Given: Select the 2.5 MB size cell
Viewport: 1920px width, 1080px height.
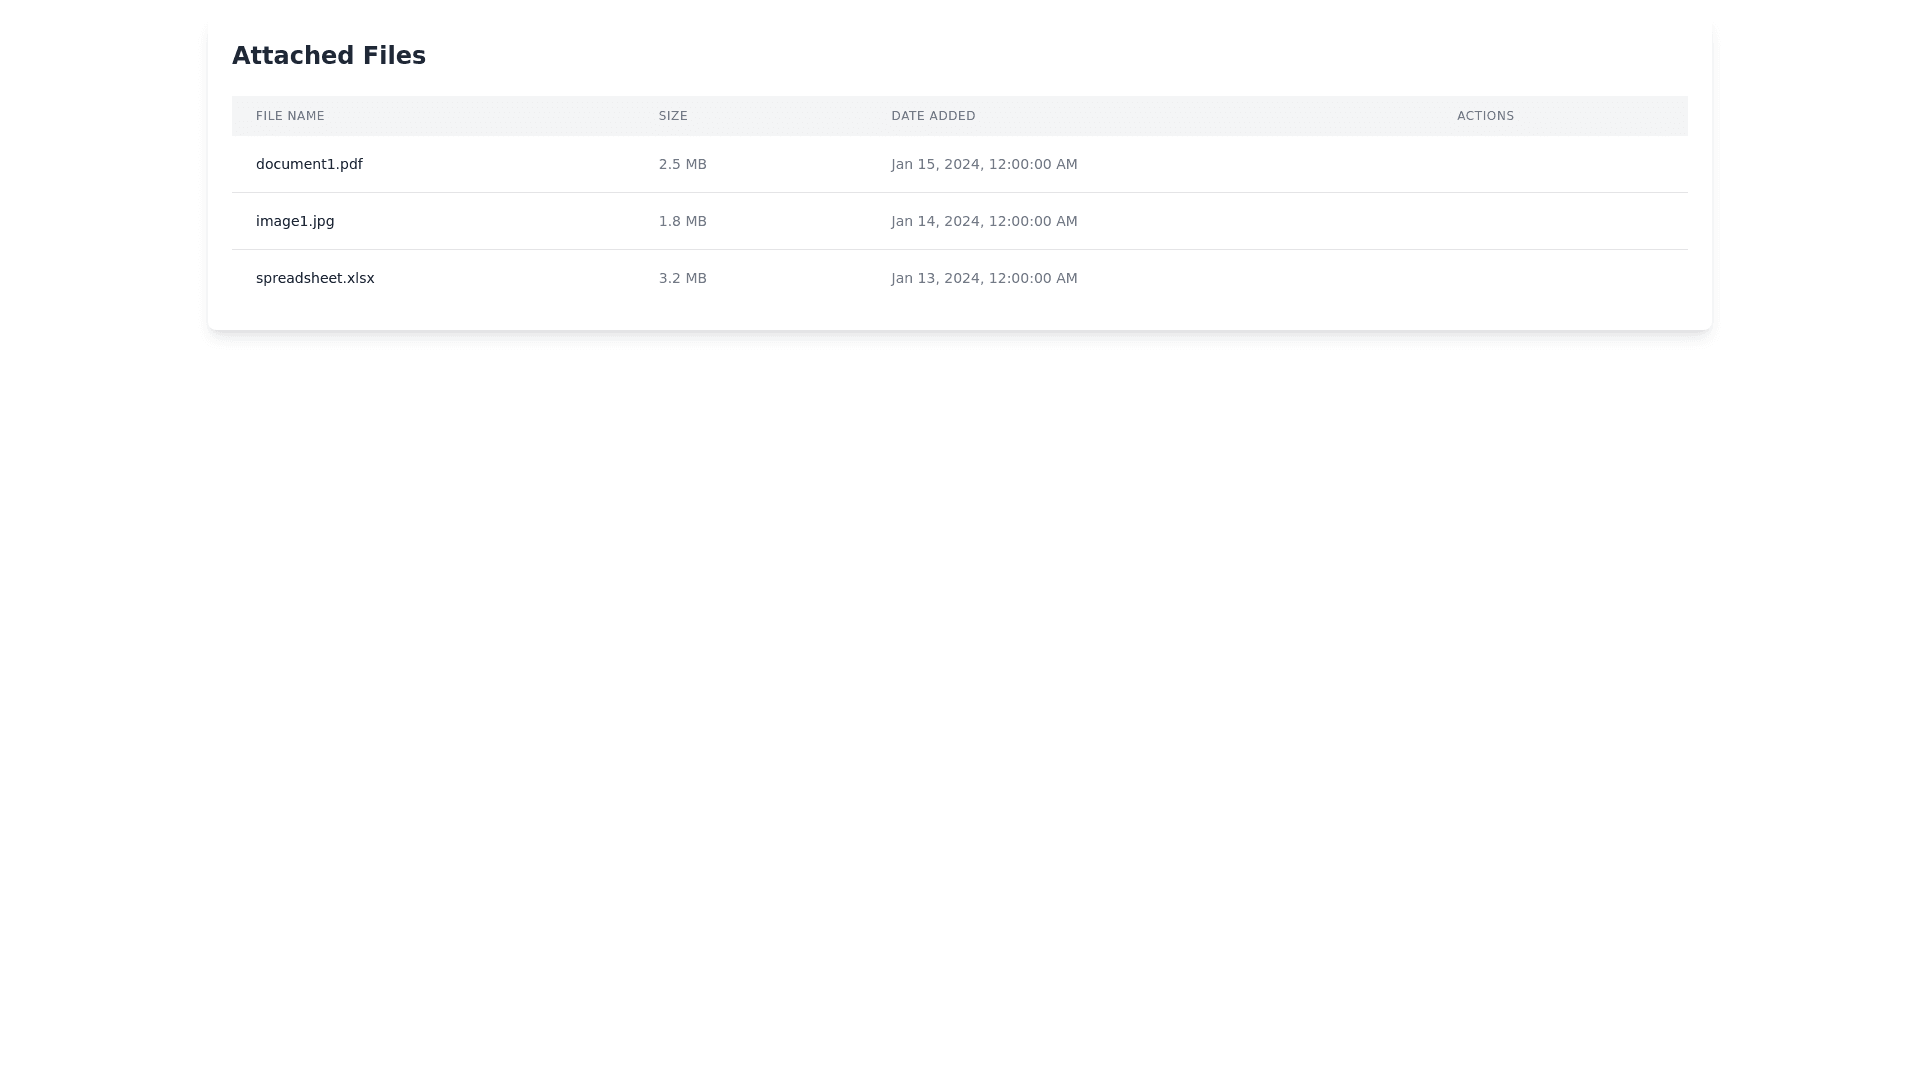Looking at the screenshot, I should (x=683, y=164).
